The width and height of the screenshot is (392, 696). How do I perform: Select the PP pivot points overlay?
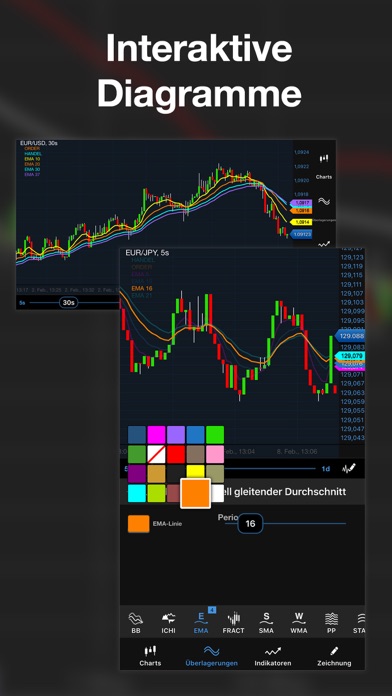click(332, 623)
